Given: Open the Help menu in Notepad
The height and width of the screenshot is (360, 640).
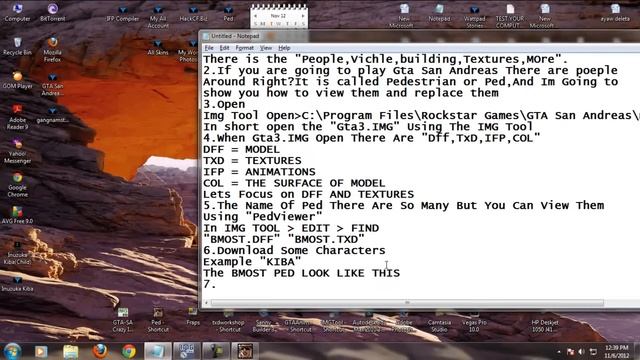Looking at the screenshot, I should [284, 48].
